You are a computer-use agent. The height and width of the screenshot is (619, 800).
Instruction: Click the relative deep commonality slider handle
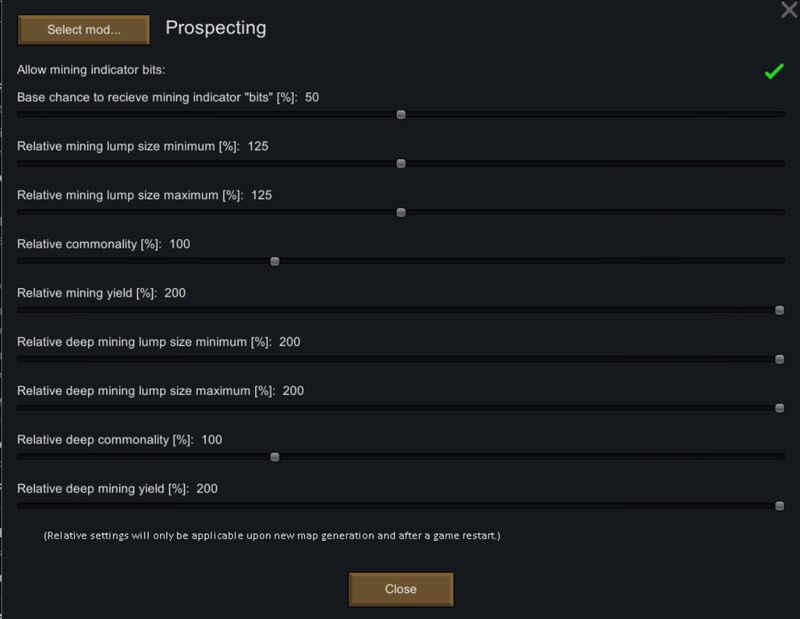coord(274,457)
